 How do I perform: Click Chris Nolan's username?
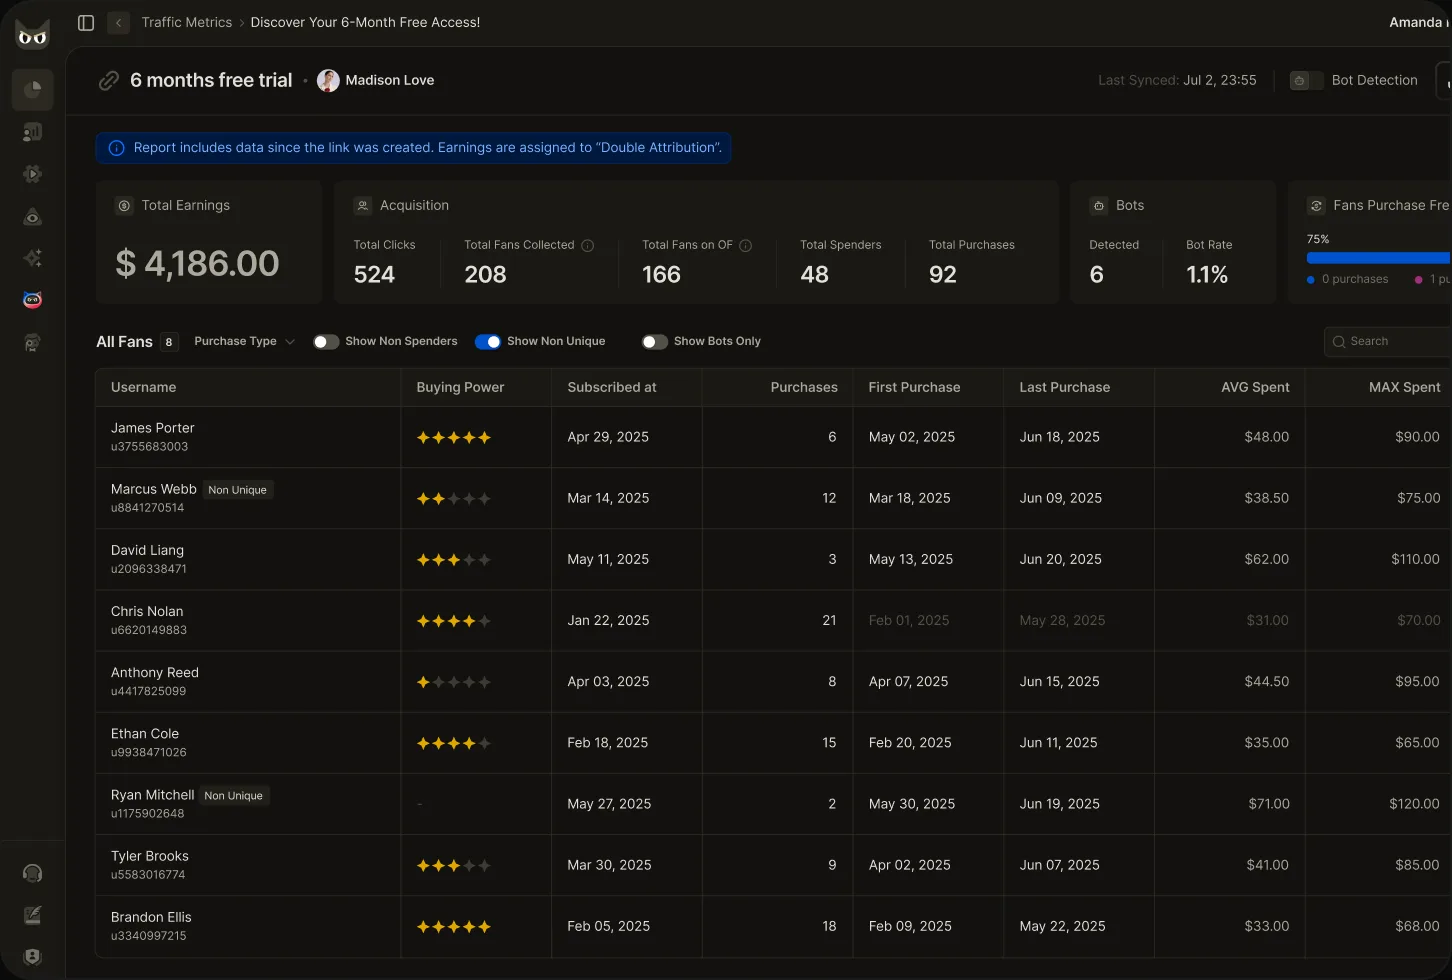147,611
